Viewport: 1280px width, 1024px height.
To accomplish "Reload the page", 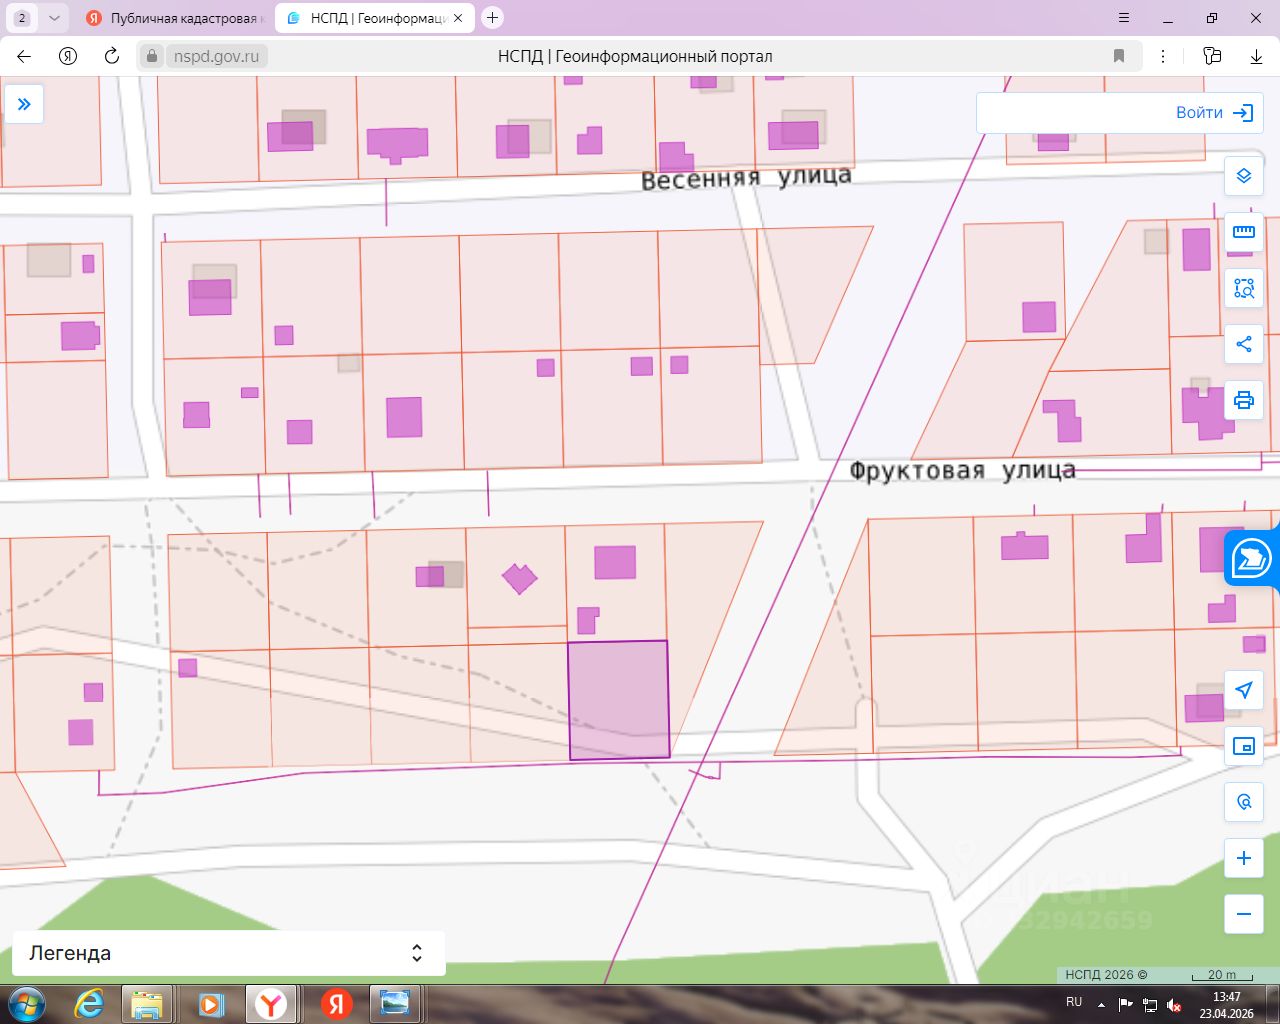I will point(111,56).
